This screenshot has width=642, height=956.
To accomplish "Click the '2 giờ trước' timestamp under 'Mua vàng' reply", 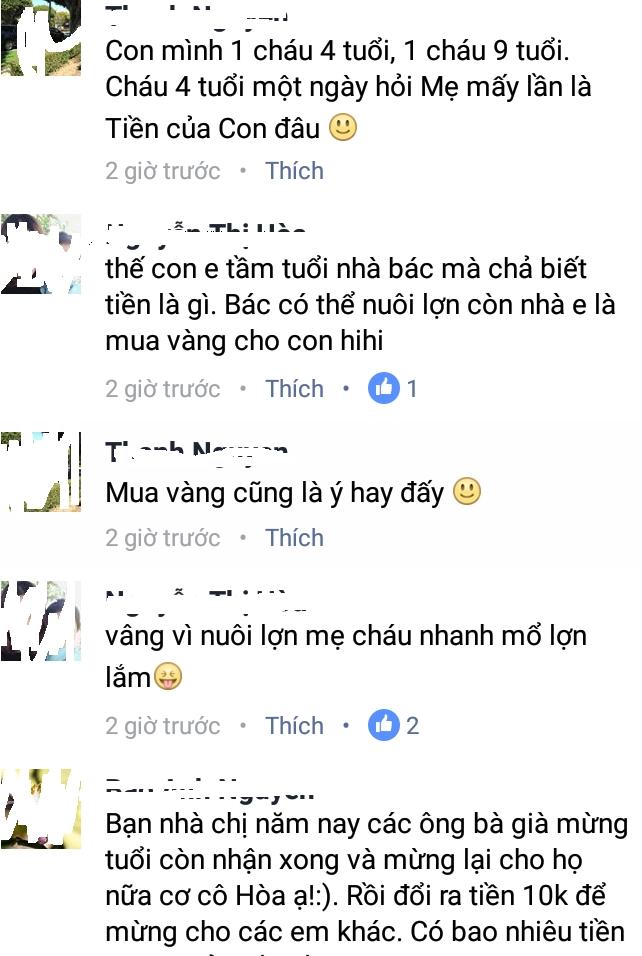I will pos(162,538).
